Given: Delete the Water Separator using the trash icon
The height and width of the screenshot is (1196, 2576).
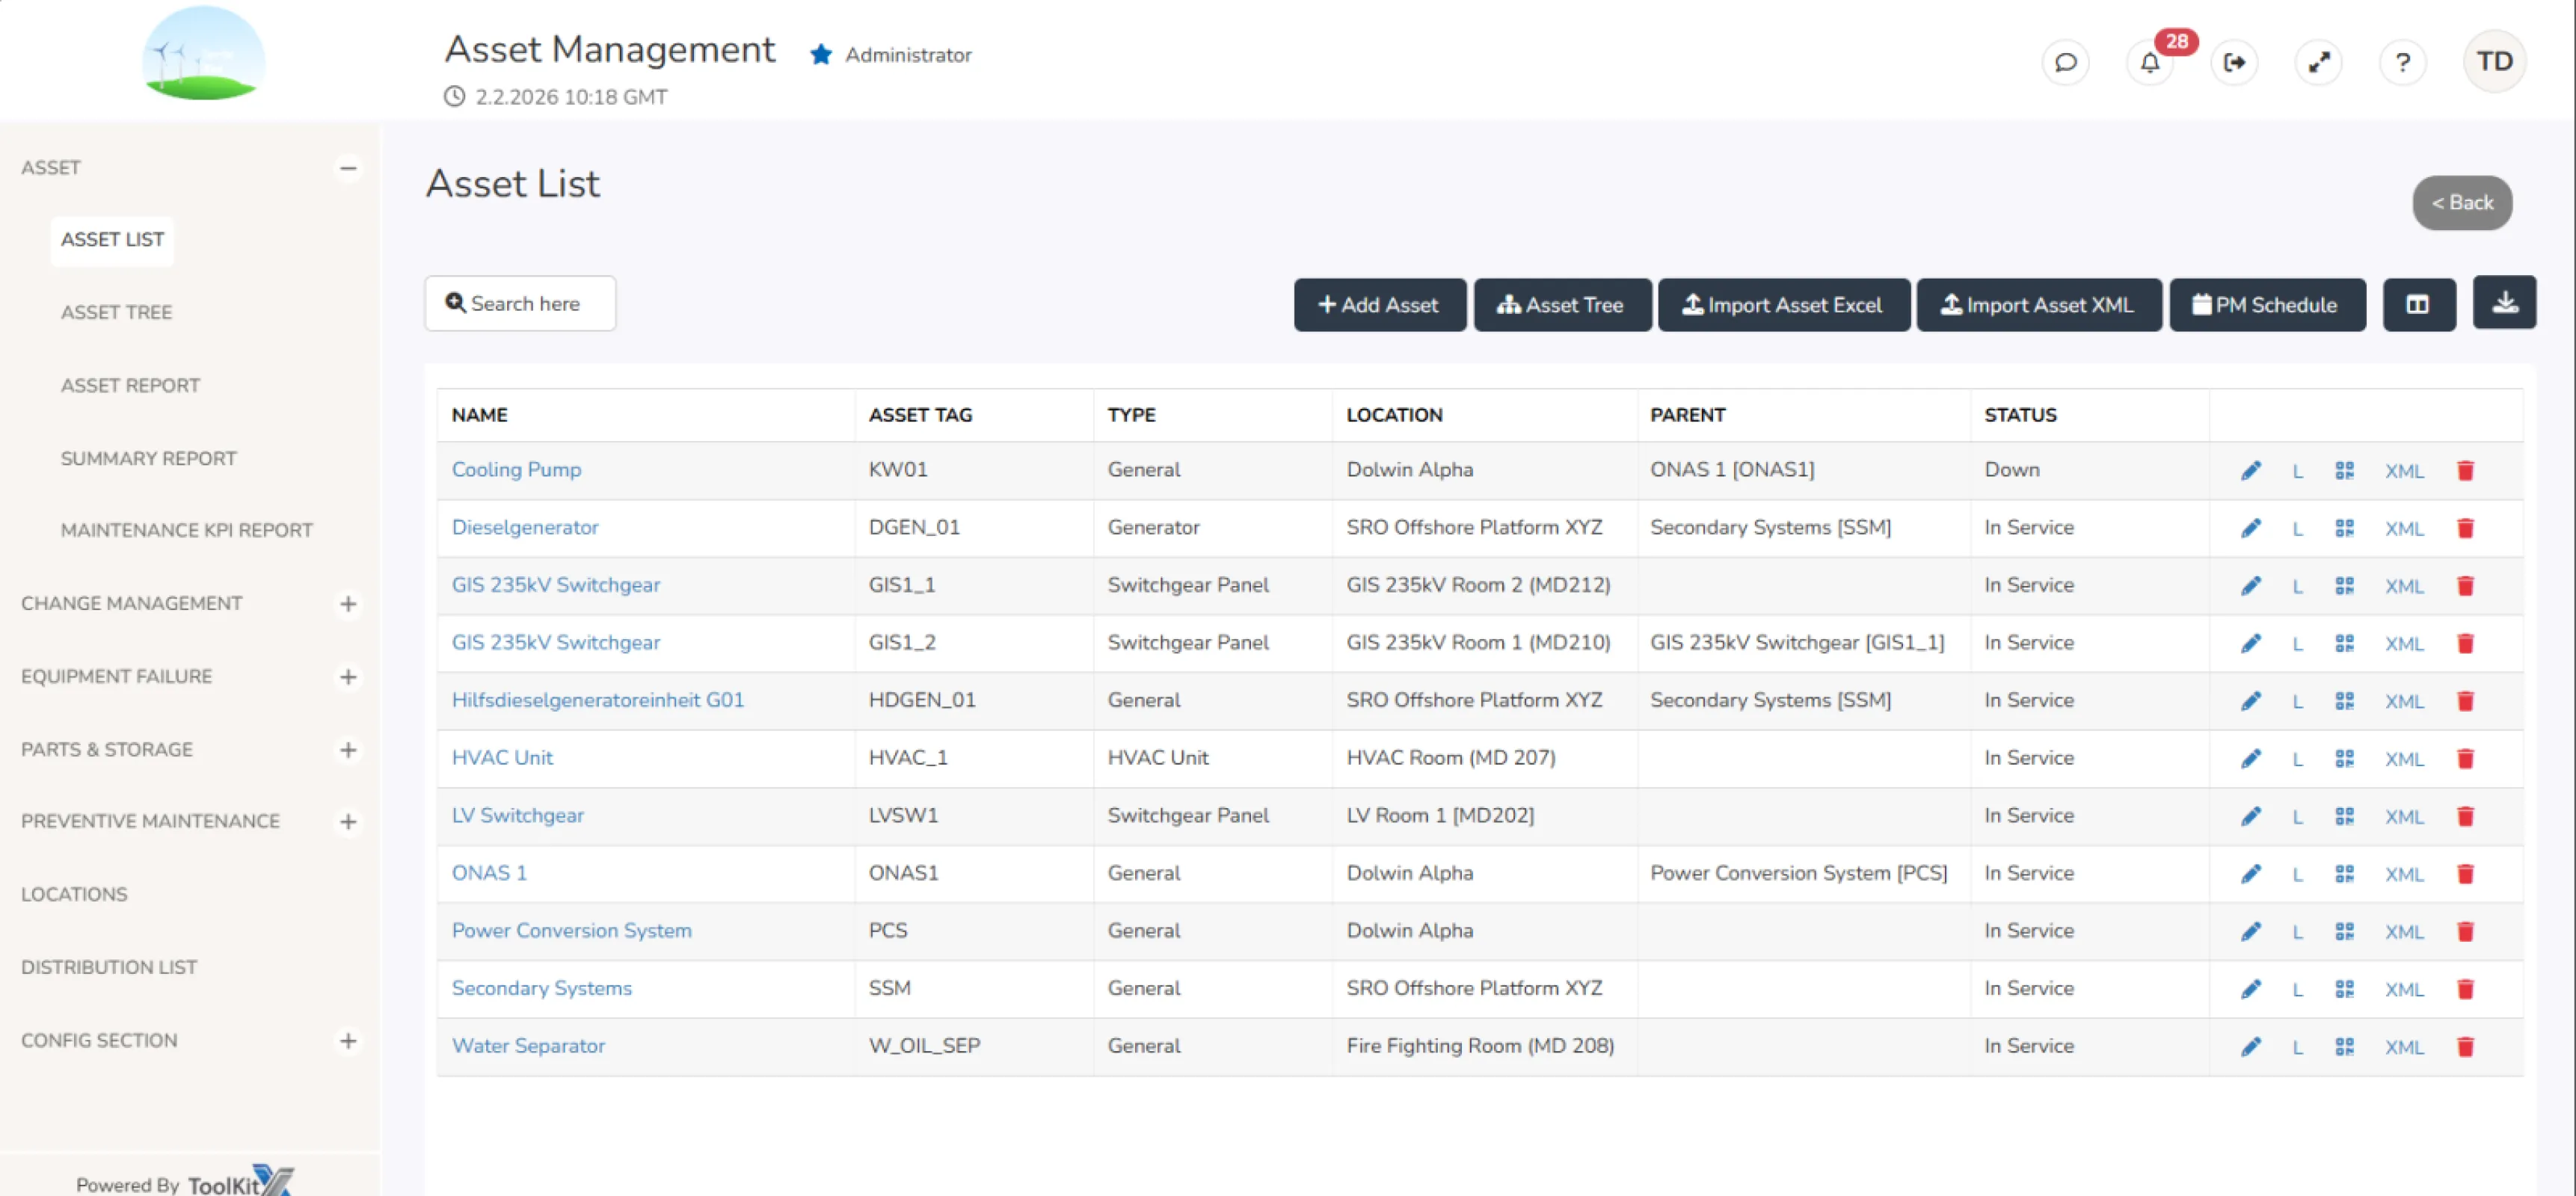Looking at the screenshot, I should (2466, 1046).
